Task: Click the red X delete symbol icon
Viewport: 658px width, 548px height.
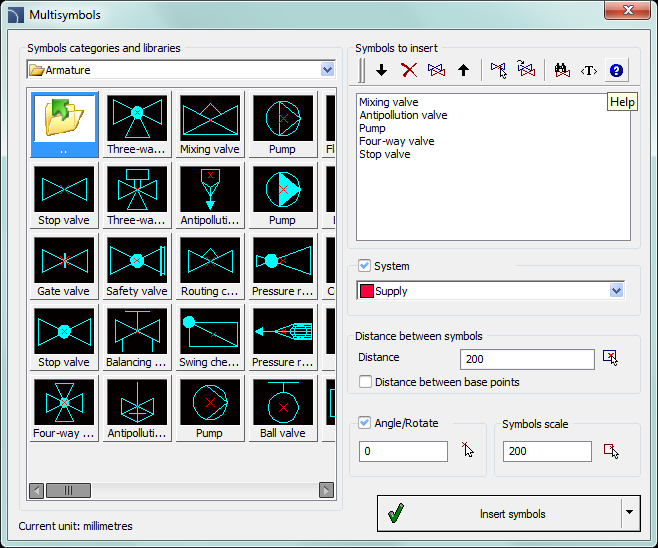Action: tap(408, 70)
